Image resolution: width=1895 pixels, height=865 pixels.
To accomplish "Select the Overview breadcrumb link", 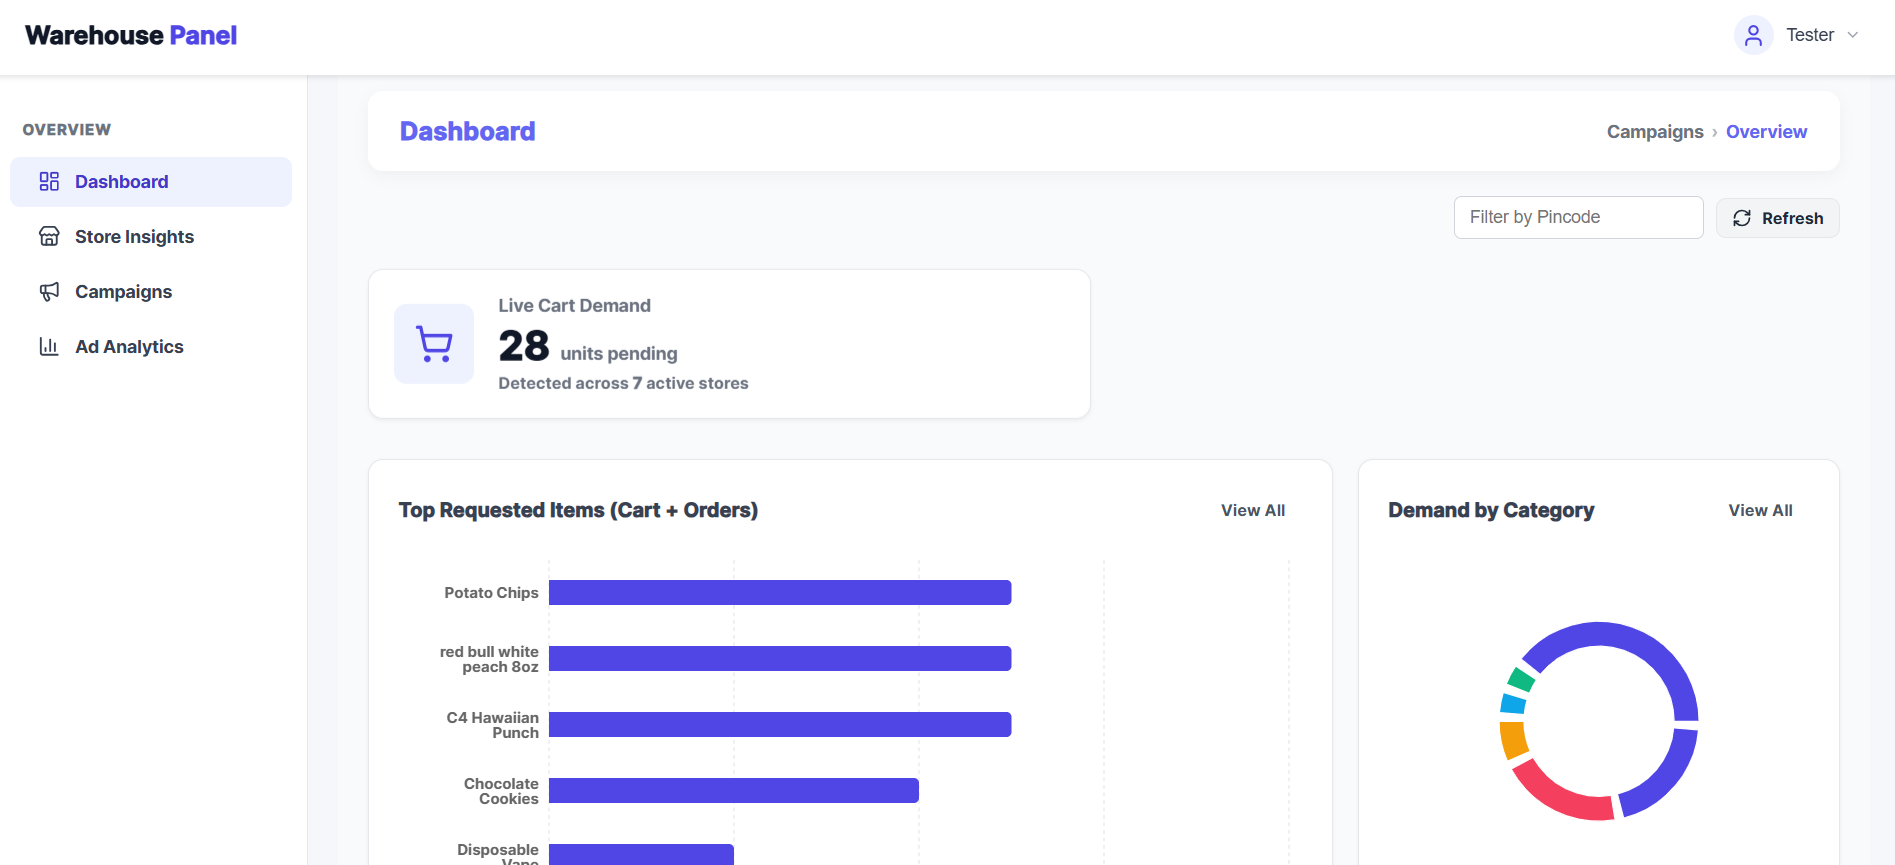I will (x=1766, y=132).
